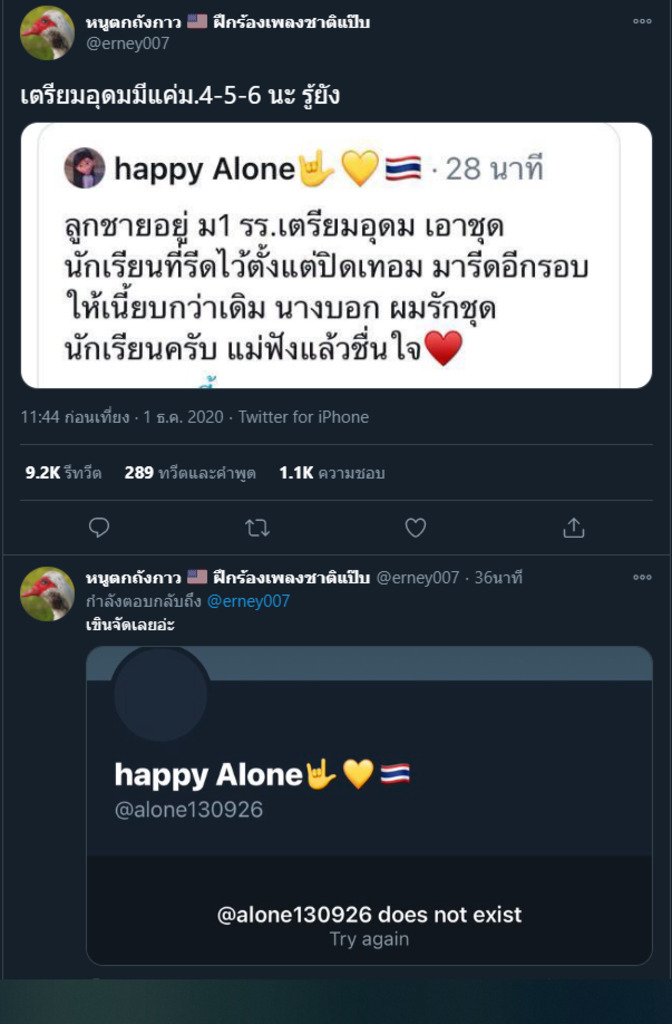The height and width of the screenshot is (1024, 672).
Task: Open the reply tweet's three-dot menu
Action: click(x=642, y=577)
